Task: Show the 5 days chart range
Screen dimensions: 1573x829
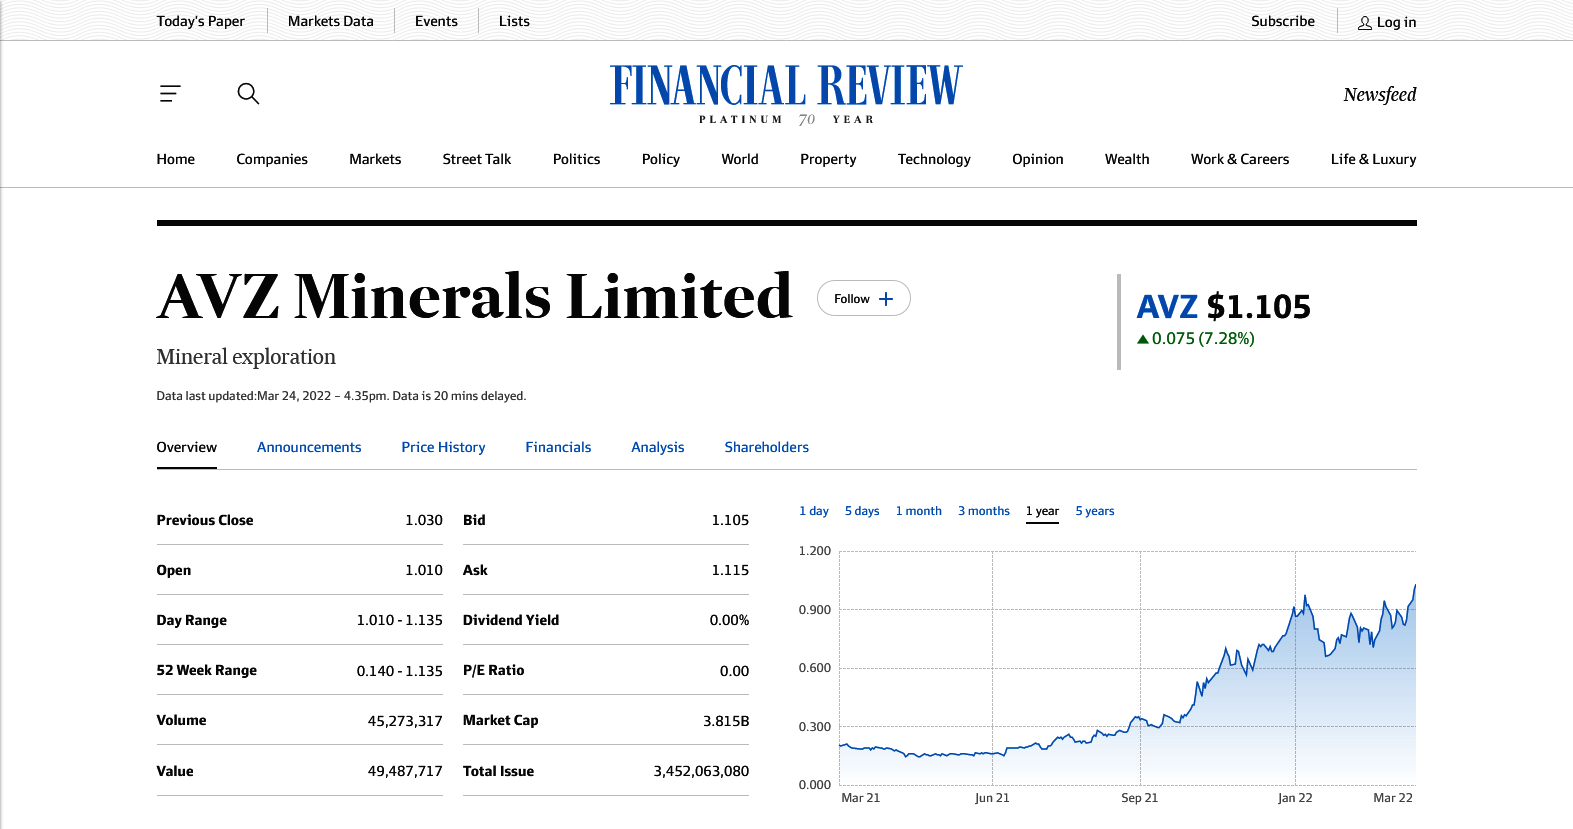Action: click(862, 511)
